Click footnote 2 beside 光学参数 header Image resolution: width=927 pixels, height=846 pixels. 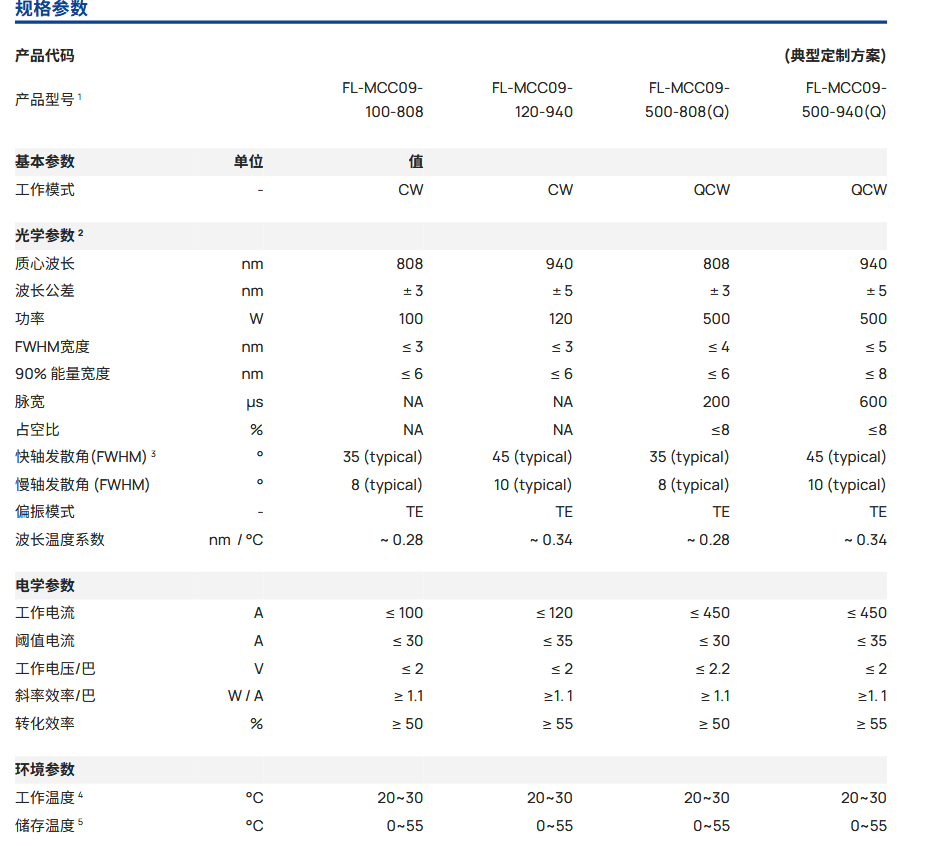coord(81,233)
